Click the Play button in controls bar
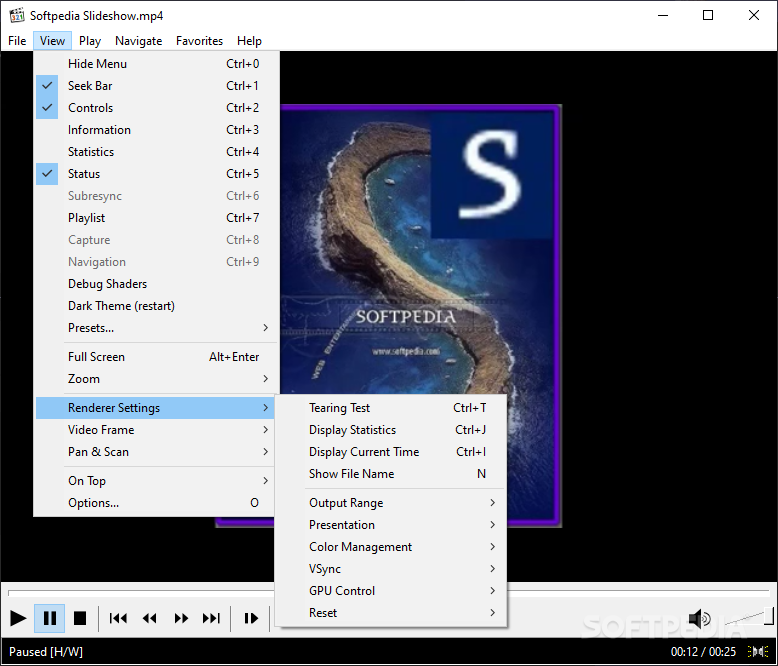The width and height of the screenshot is (778, 666). point(18,618)
